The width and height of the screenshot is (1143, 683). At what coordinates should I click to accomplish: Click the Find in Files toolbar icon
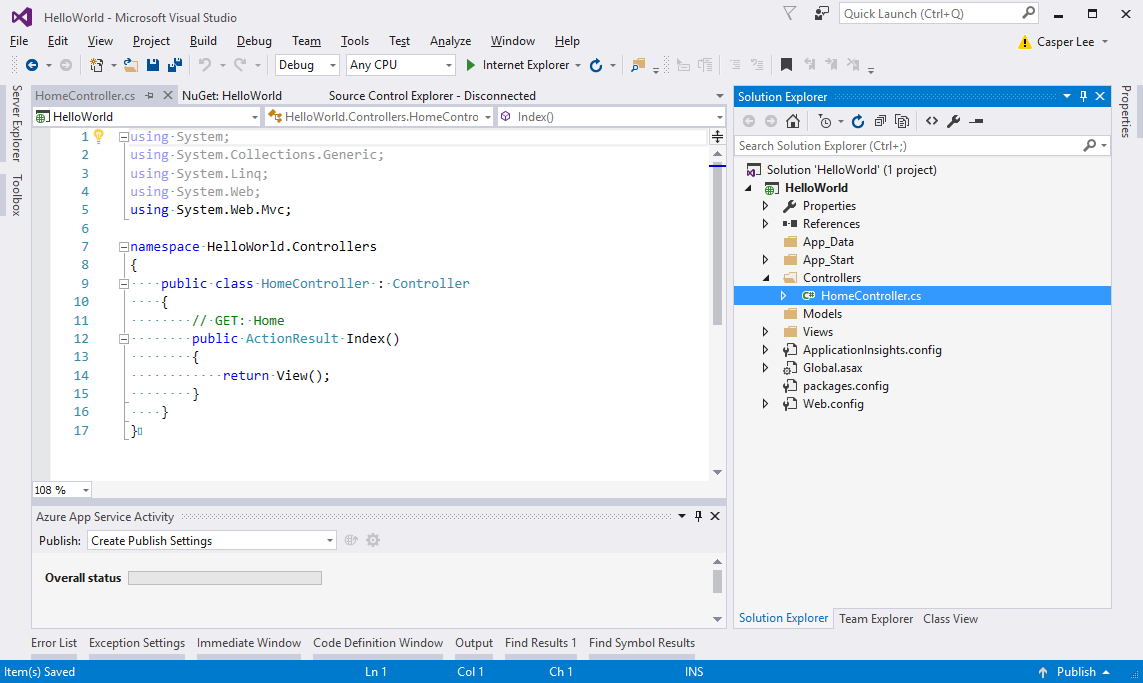coord(638,65)
